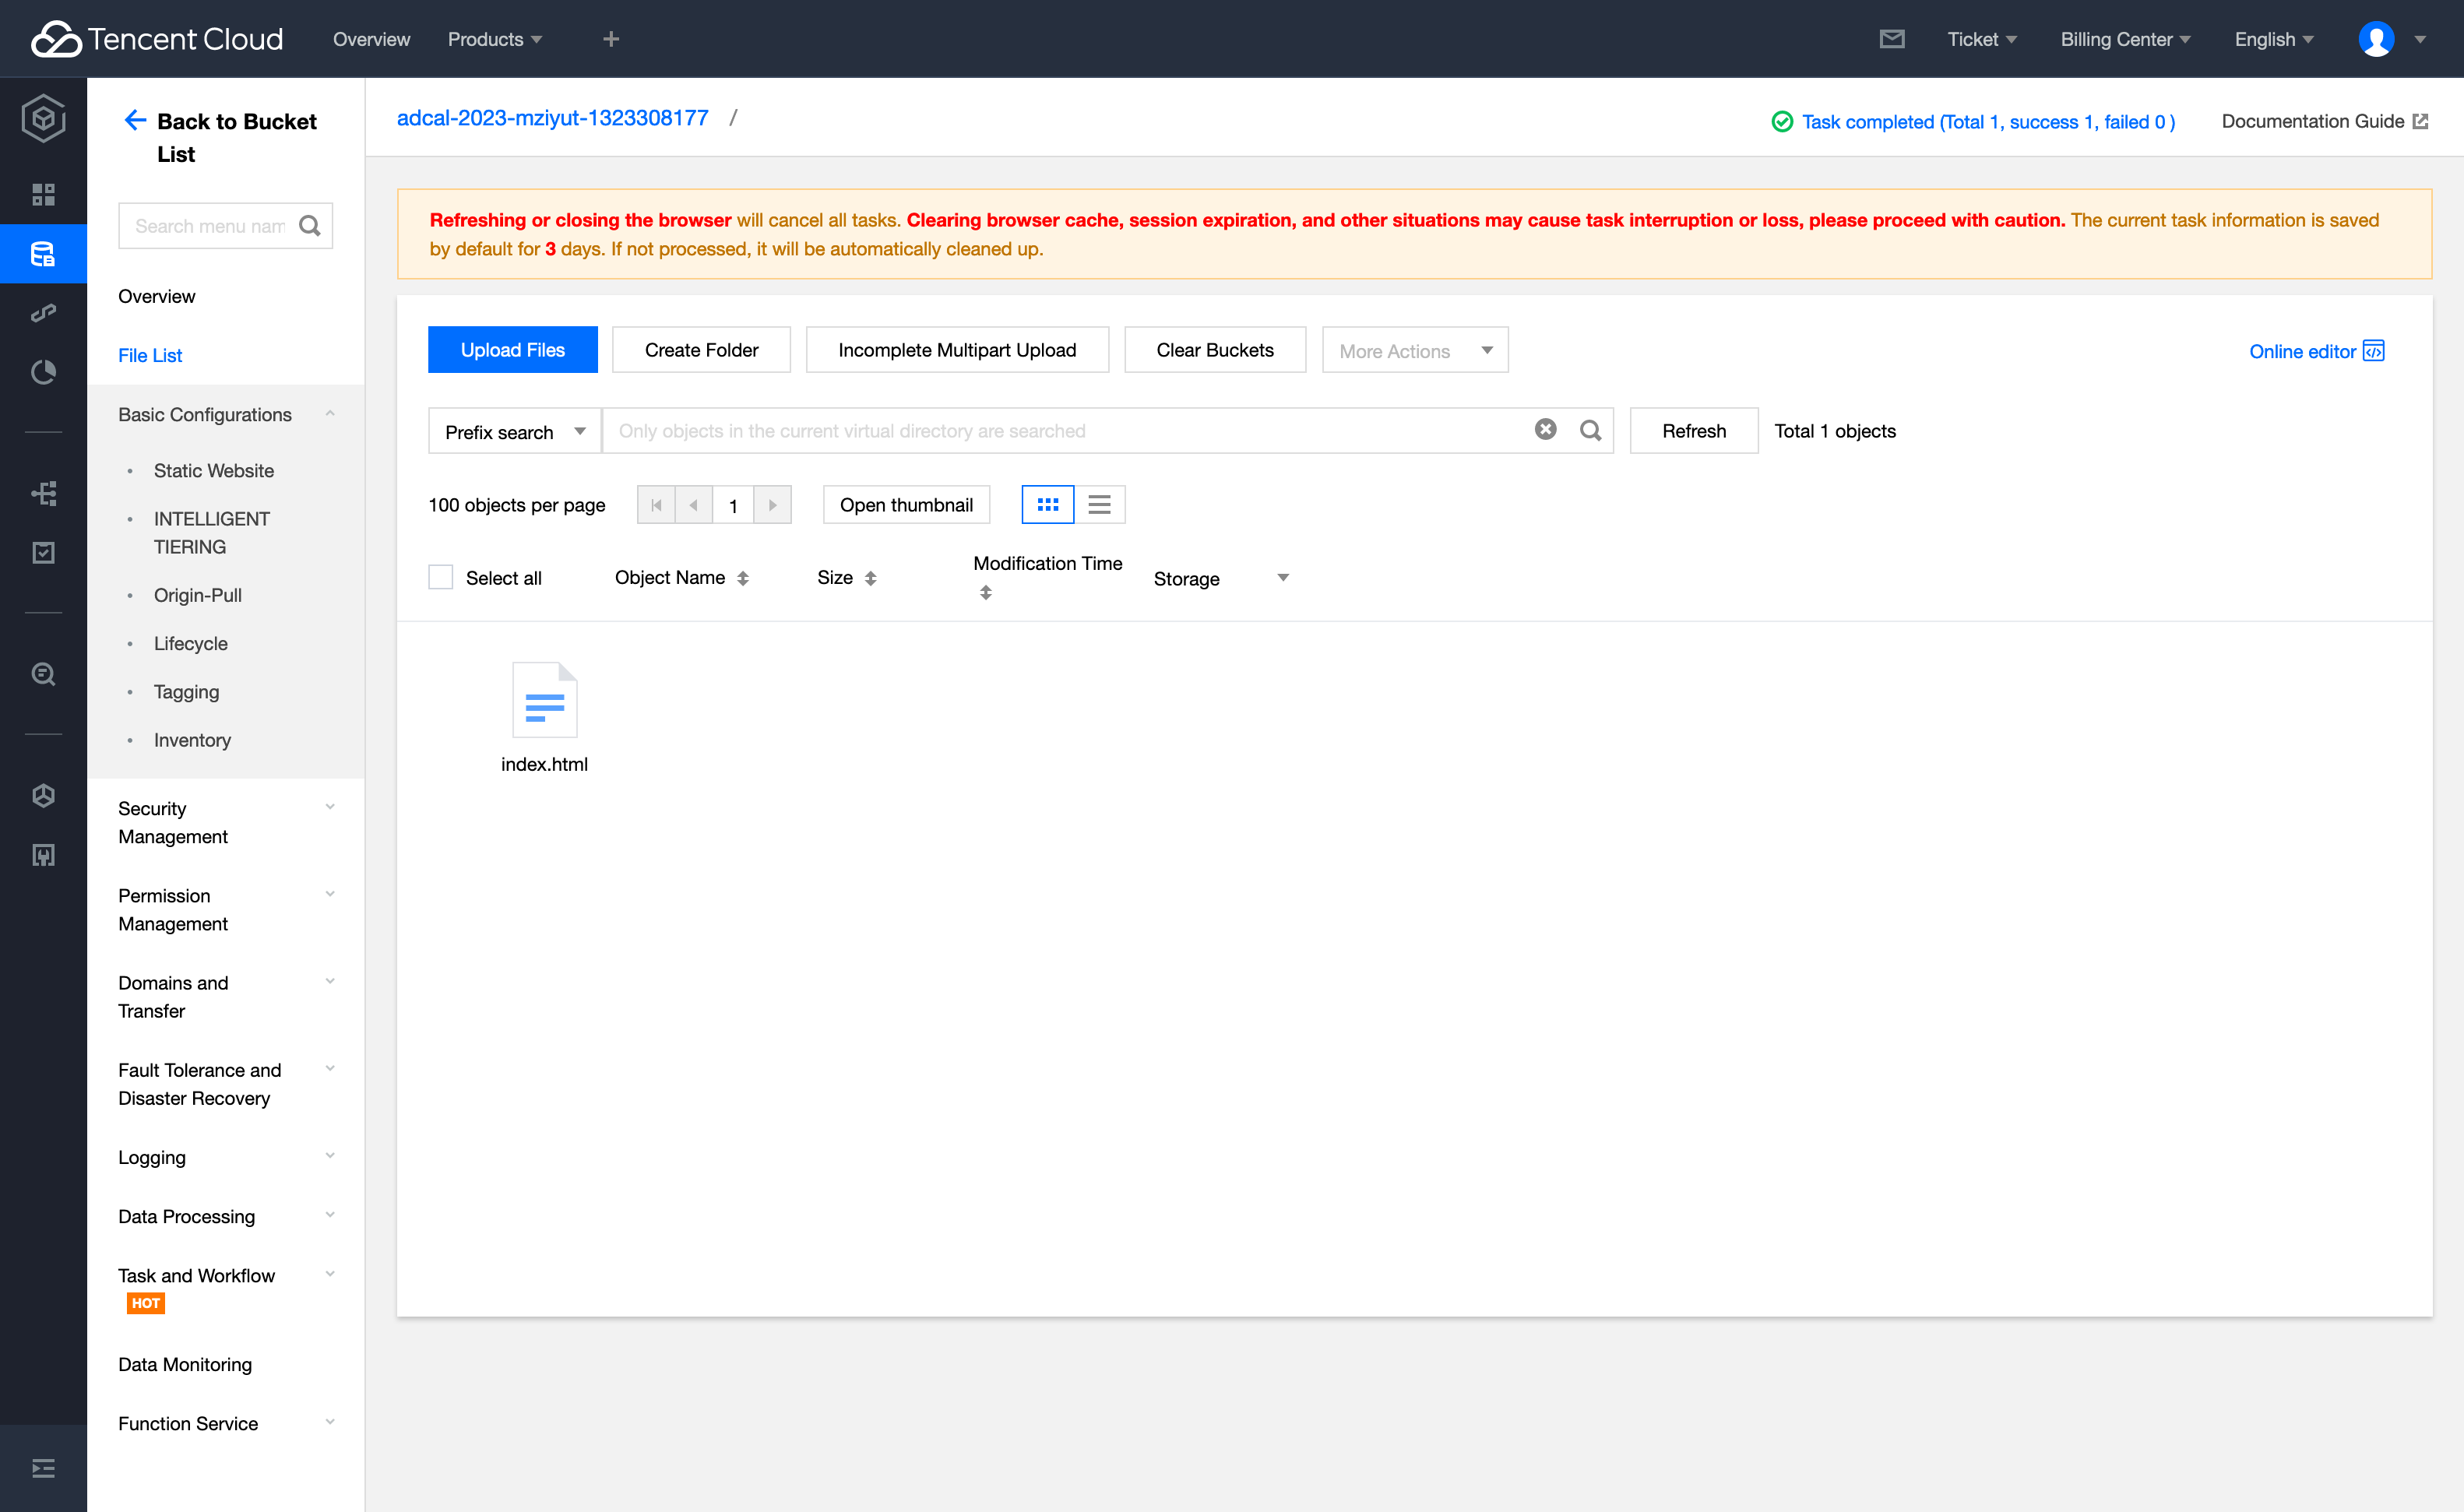Expand the Security Management section
This screenshot has height=1512, width=2464.
(330, 807)
